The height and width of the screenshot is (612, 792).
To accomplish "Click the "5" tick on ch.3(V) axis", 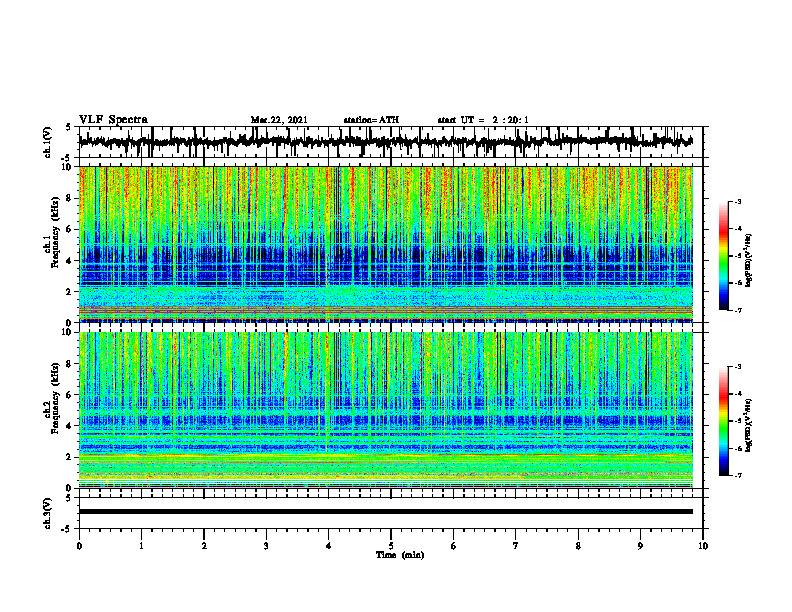I will tap(70, 498).
